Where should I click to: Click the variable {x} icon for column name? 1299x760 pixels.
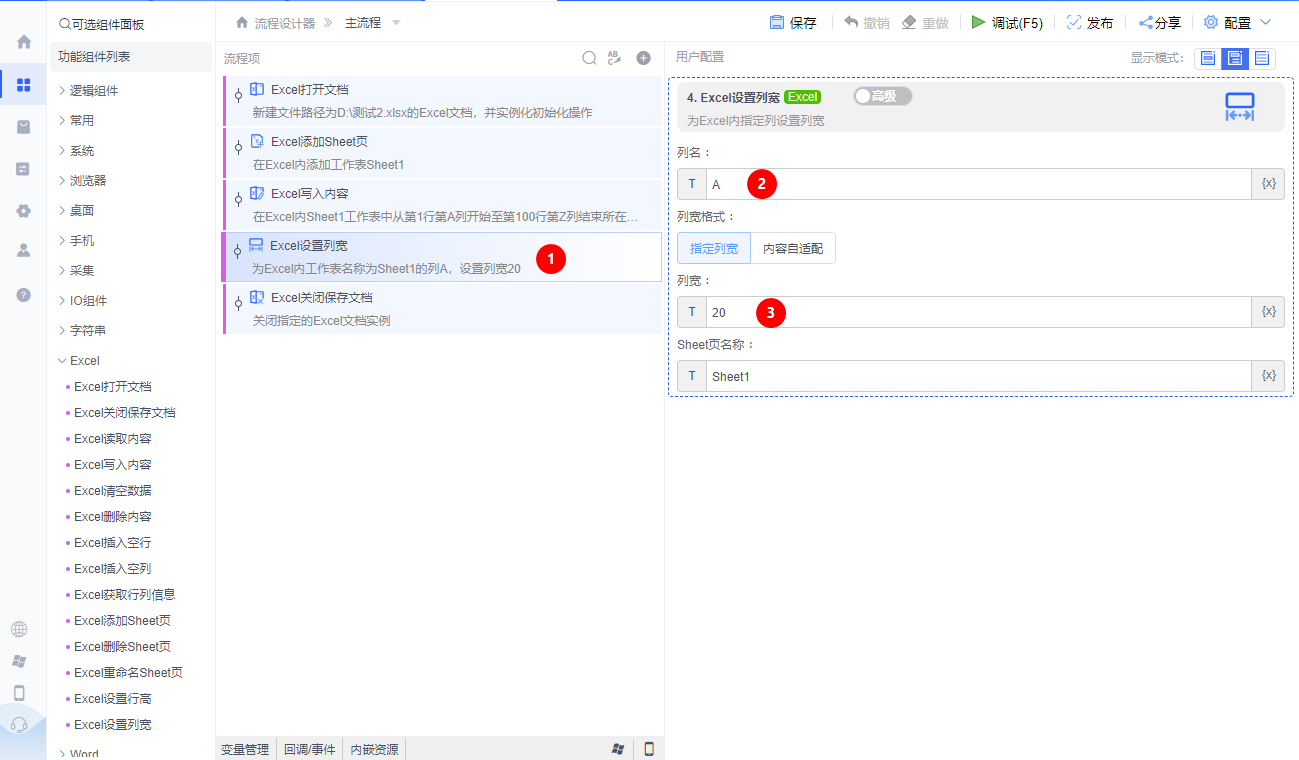tap(1268, 184)
